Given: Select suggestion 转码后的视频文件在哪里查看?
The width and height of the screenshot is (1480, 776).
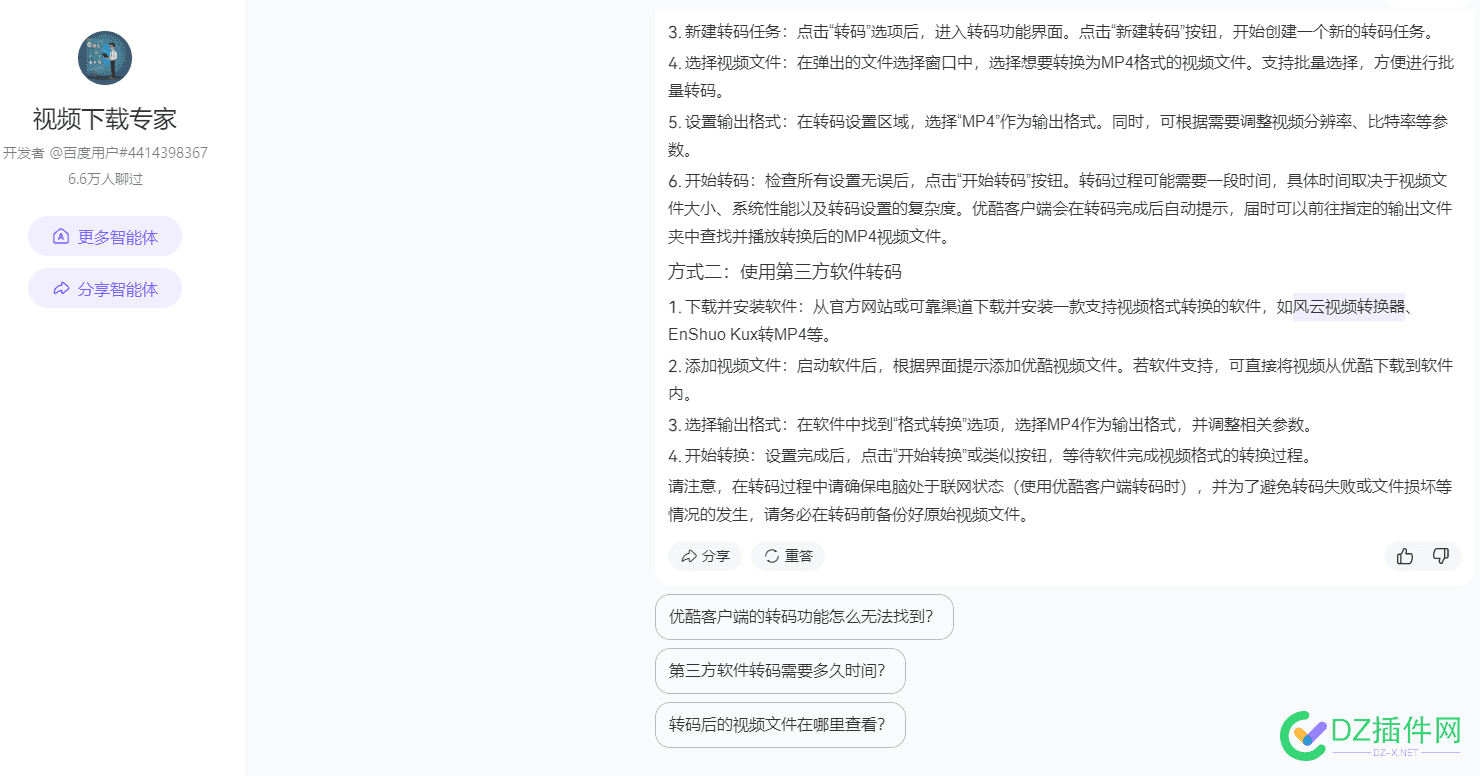Looking at the screenshot, I should point(780,724).
